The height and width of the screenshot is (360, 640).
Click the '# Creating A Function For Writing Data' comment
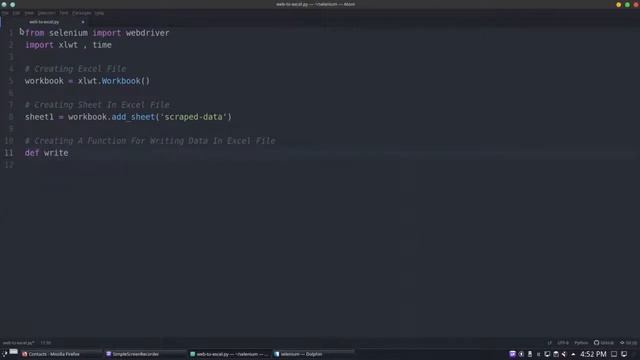pyautogui.click(x=150, y=141)
